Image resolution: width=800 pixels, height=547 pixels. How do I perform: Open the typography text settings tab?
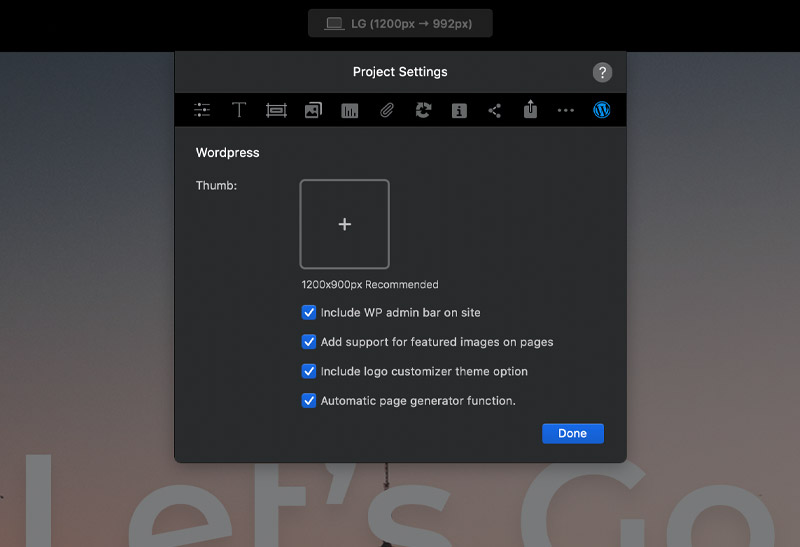tap(239, 111)
